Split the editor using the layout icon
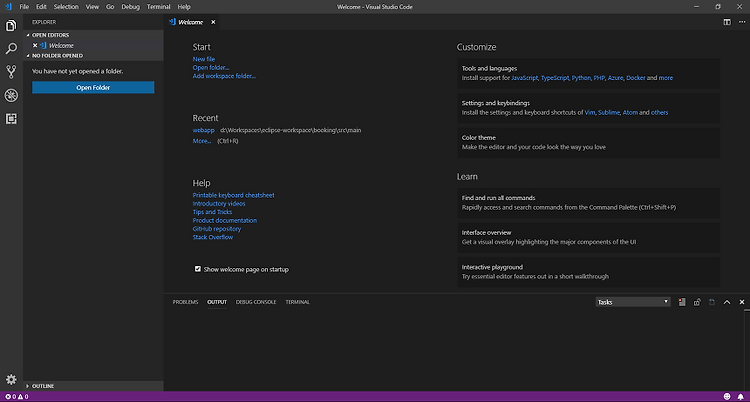This screenshot has height=402, width=750. (727, 22)
